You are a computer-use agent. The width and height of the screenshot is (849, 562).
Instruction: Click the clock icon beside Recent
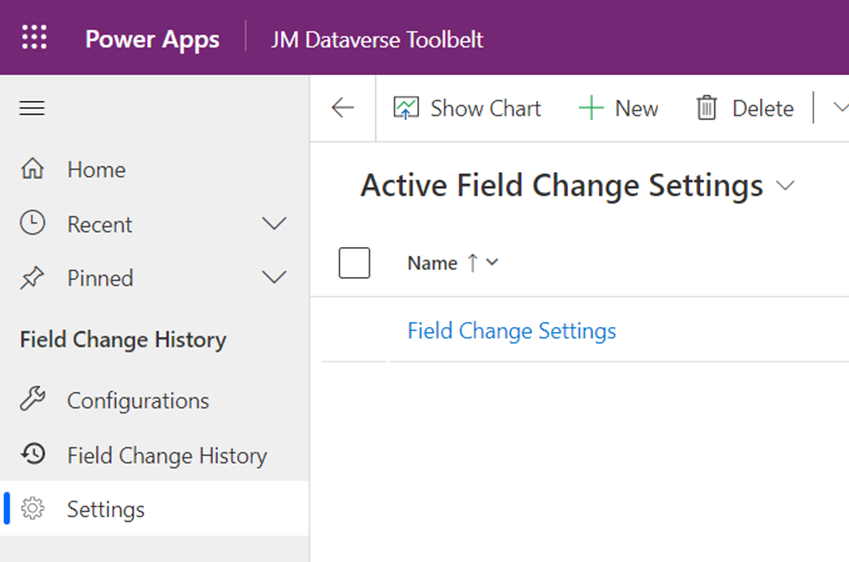coord(33,223)
